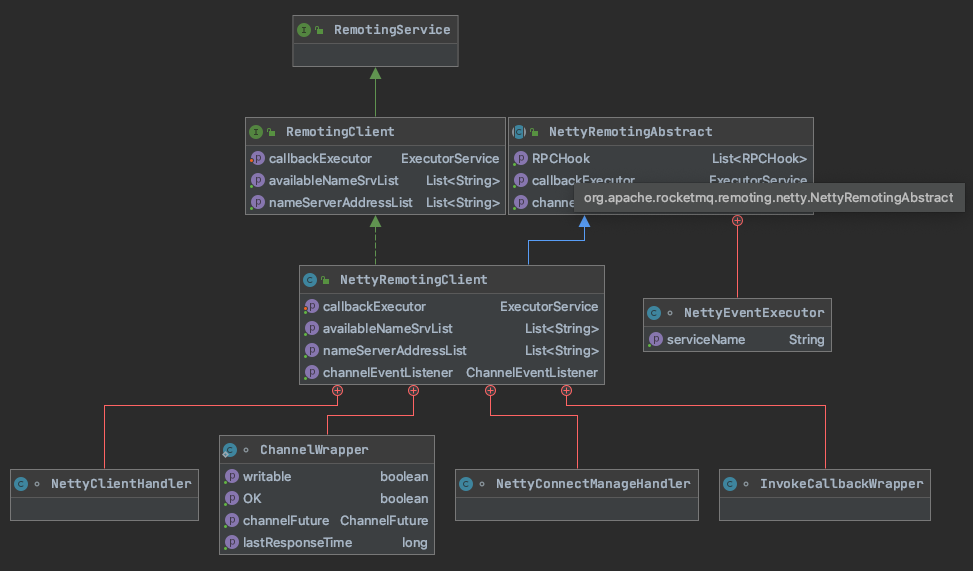
Task: Click the String type of serviceName
Action: pos(806,339)
